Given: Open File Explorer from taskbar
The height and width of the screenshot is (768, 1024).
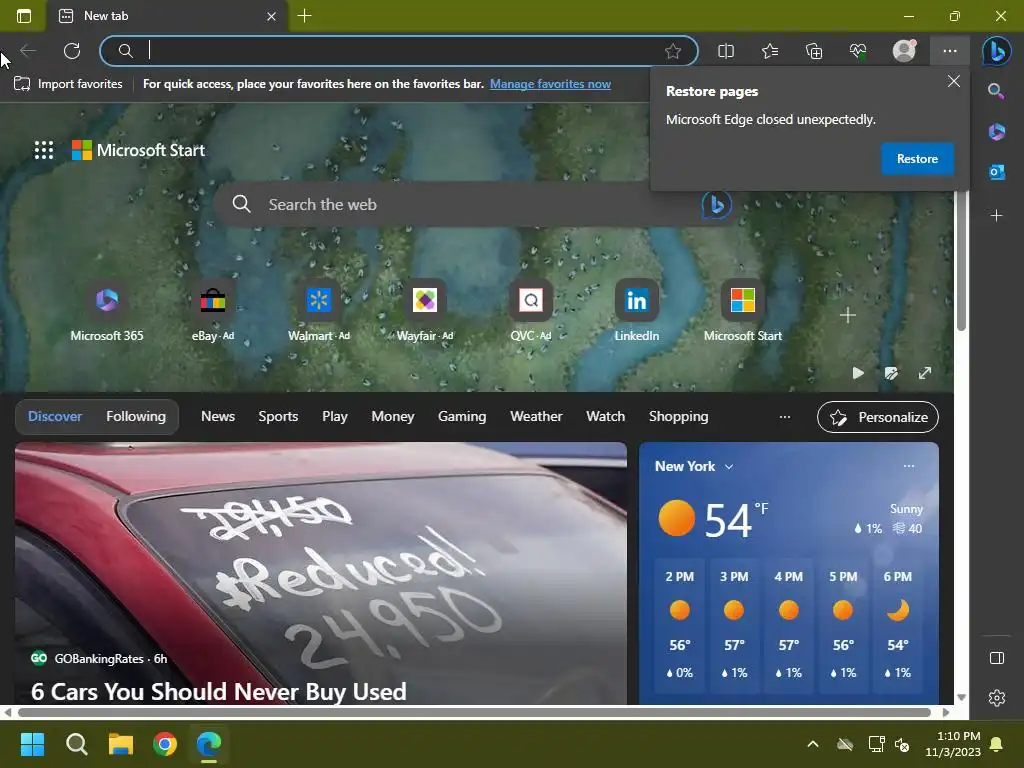Looking at the screenshot, I should click(121, 744).
